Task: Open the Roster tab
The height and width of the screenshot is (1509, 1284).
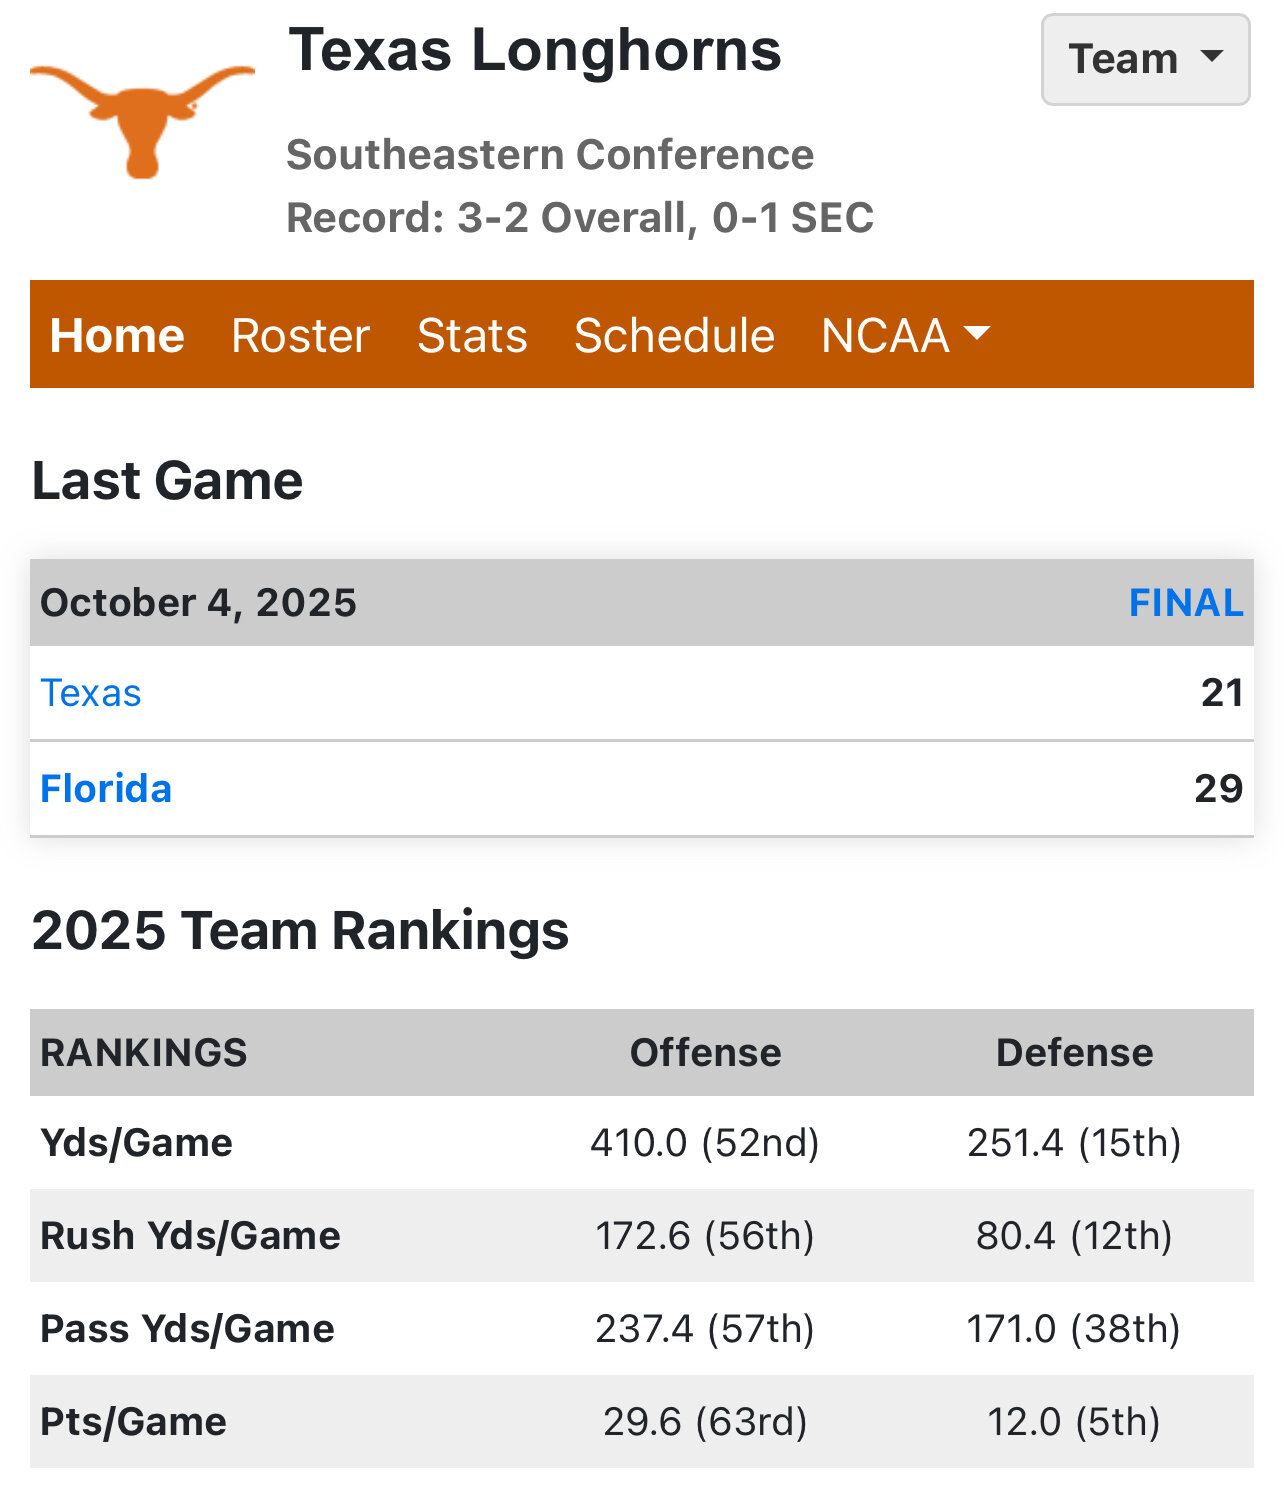Action: point(300,335)
